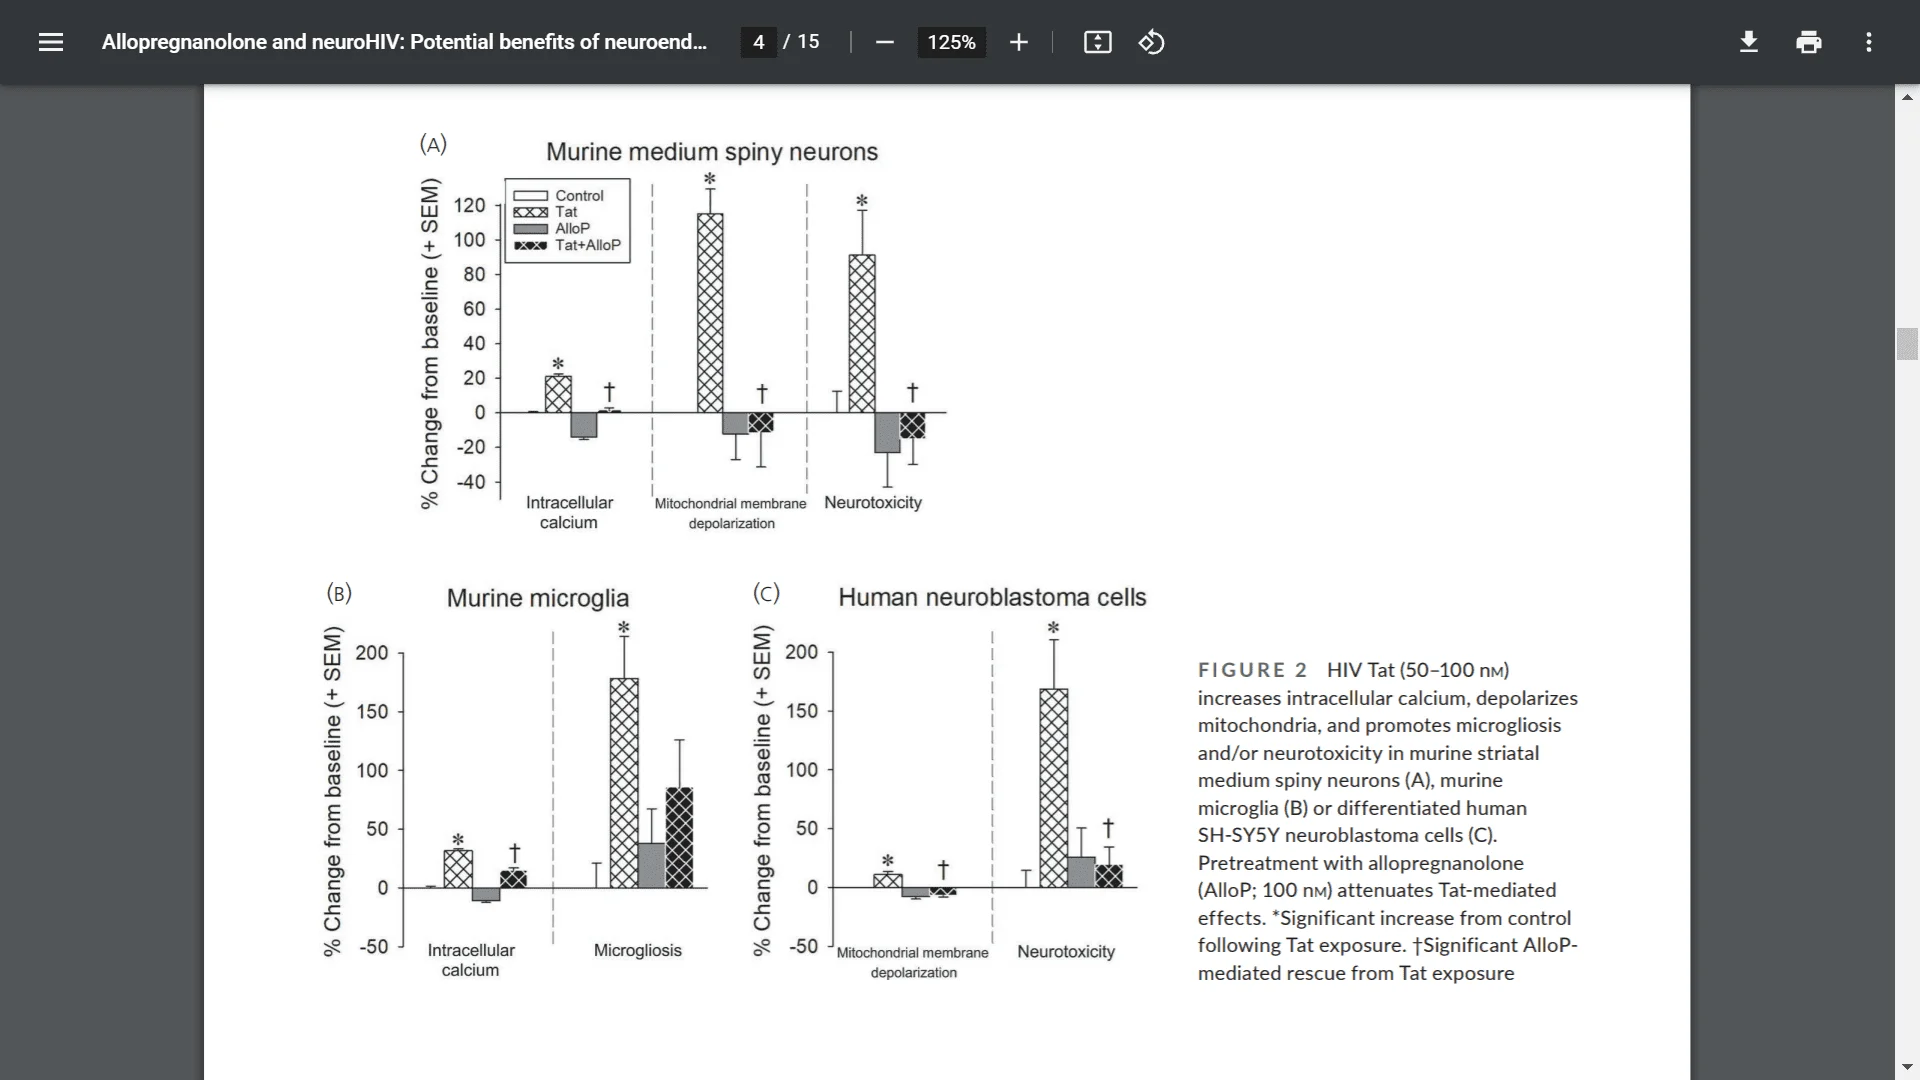Click the '(B)' panel marker
The width and height of the screenshot is (1920, 1080).
click(339, 593)
